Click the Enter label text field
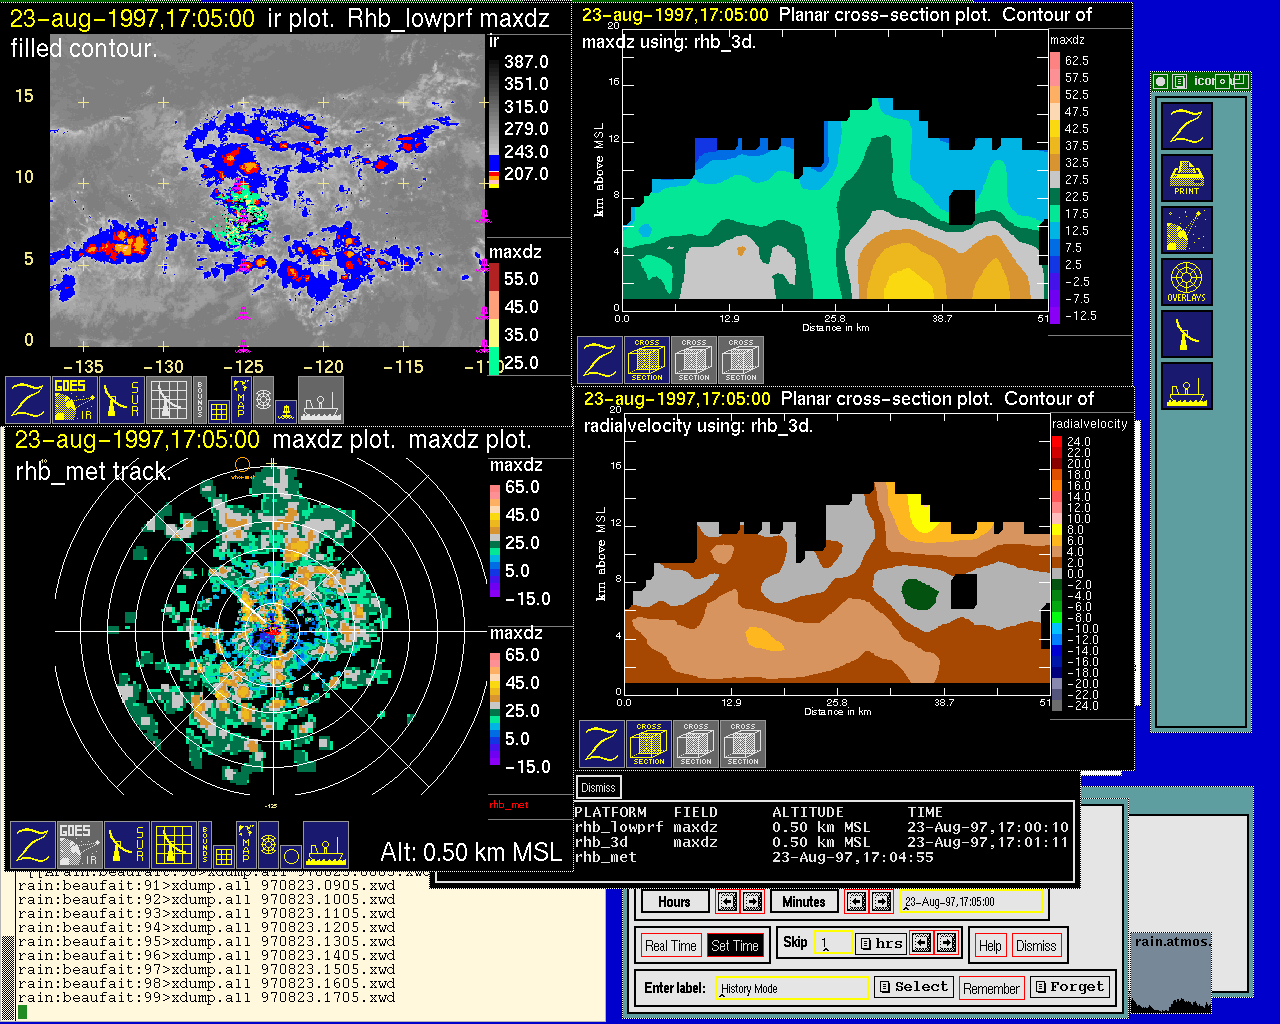The height and width of the screenshot is (1024, 1280). coord(794,988)
